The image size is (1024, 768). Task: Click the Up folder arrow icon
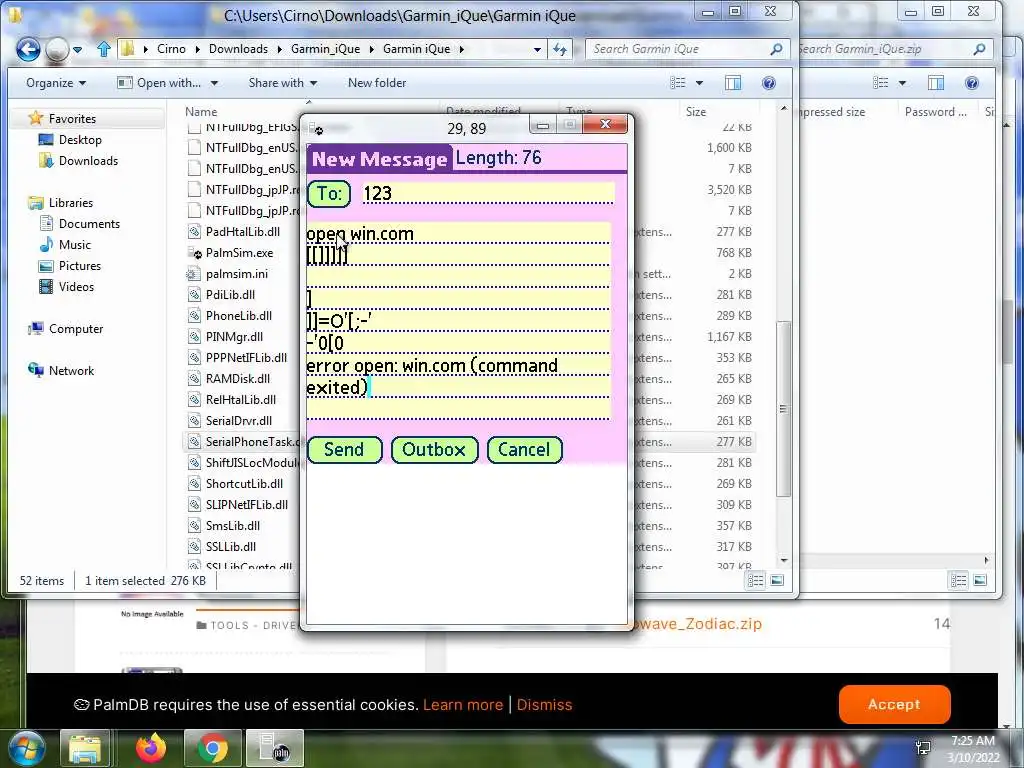[103, 49]
